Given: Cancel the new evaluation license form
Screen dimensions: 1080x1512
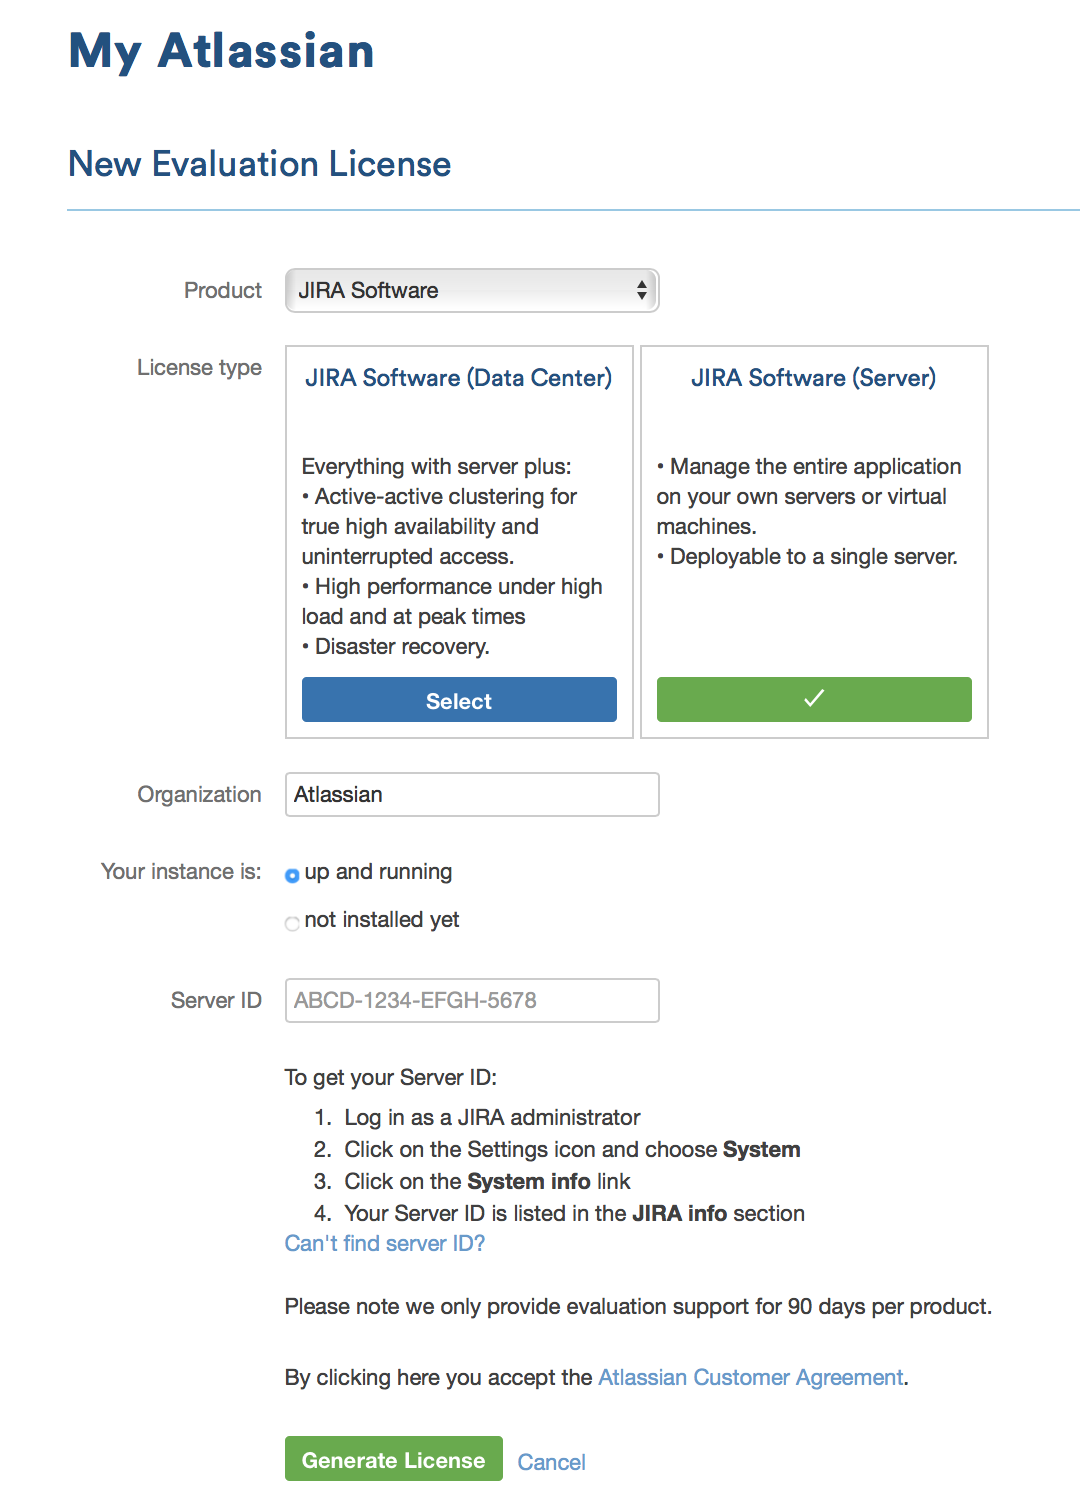Looking at the screenshot, I should point(552,1462).
